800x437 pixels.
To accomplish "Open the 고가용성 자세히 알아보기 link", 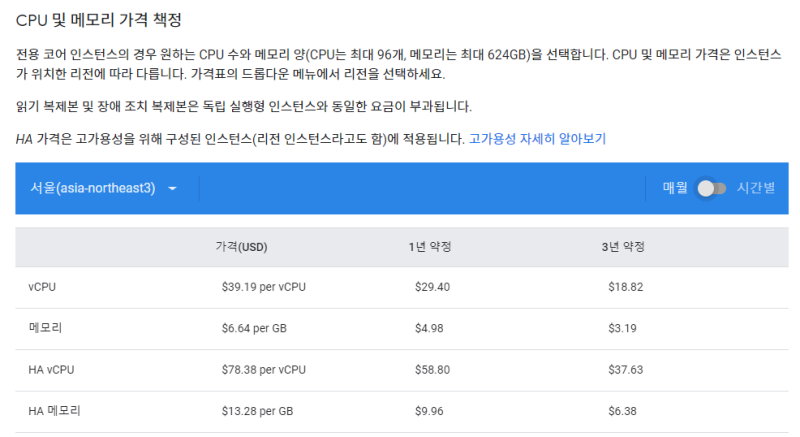I will [537, 139].
